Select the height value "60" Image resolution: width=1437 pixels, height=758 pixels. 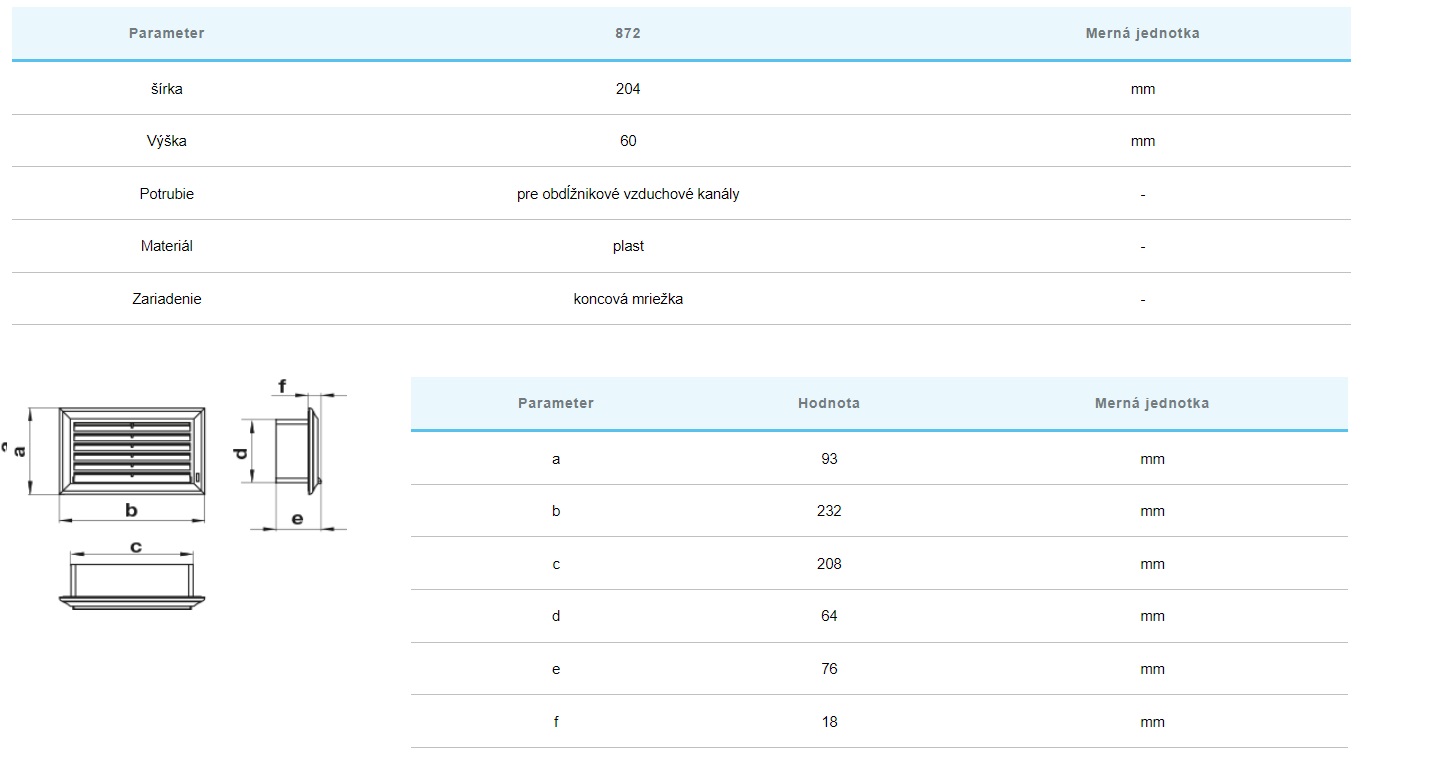coord(628,141)
